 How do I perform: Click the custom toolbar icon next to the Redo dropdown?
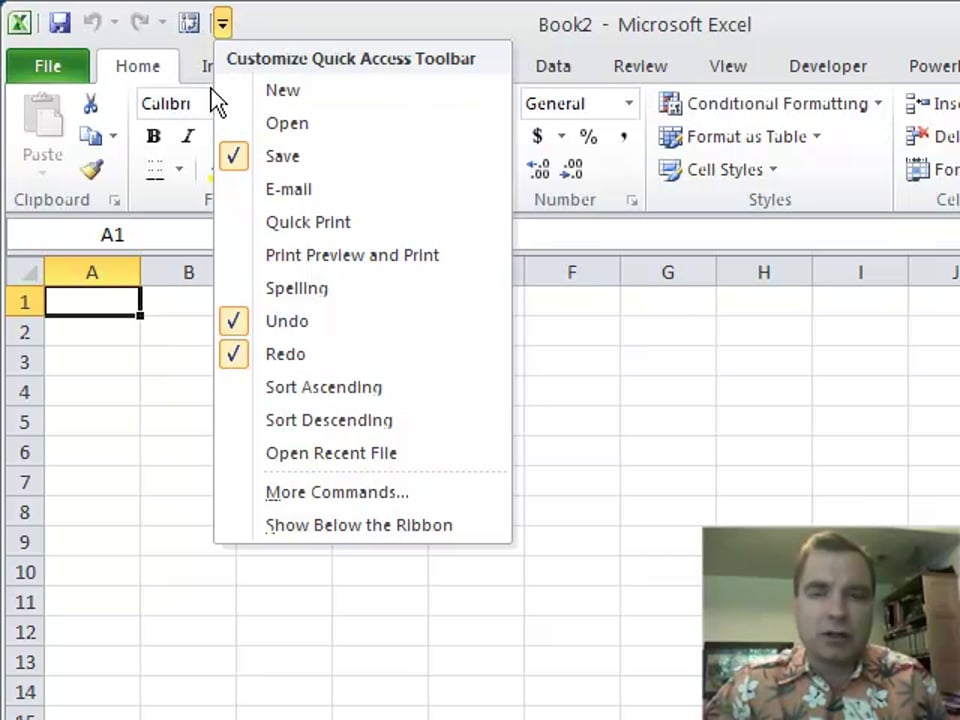[189, 23]
